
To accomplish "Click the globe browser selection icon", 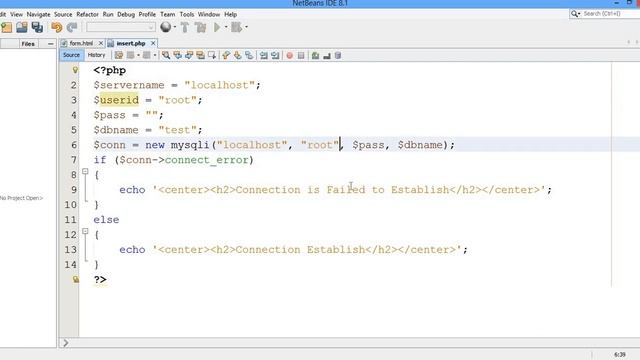I will (165, 27).
